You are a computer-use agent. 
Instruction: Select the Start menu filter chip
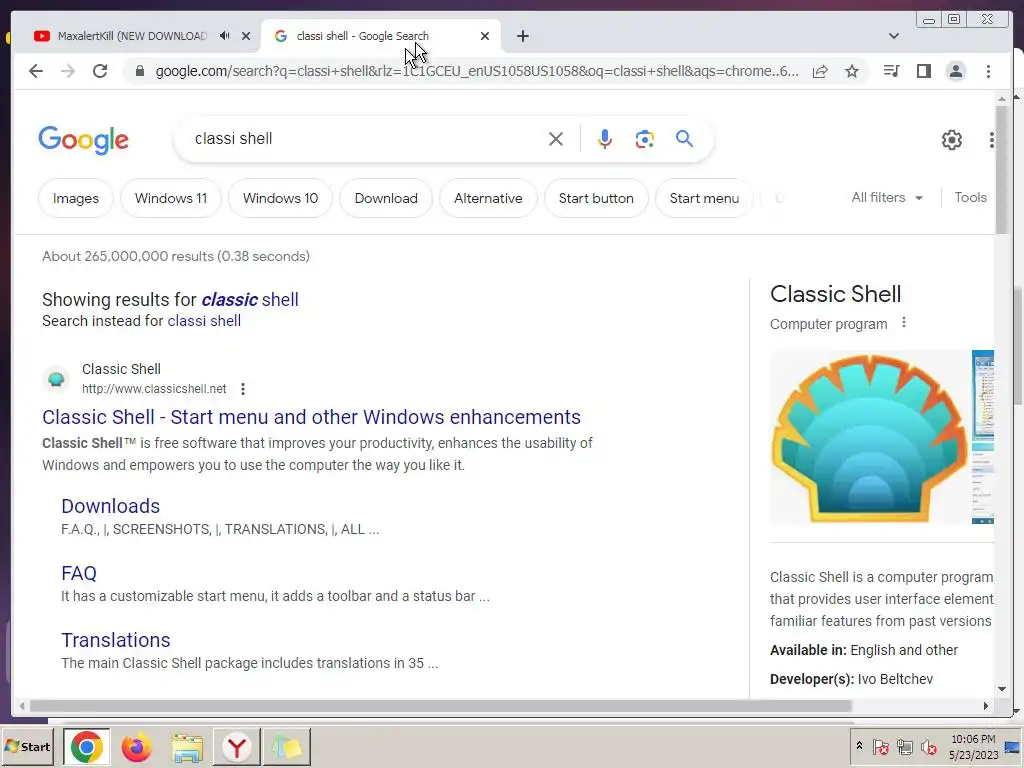point(704,198)
